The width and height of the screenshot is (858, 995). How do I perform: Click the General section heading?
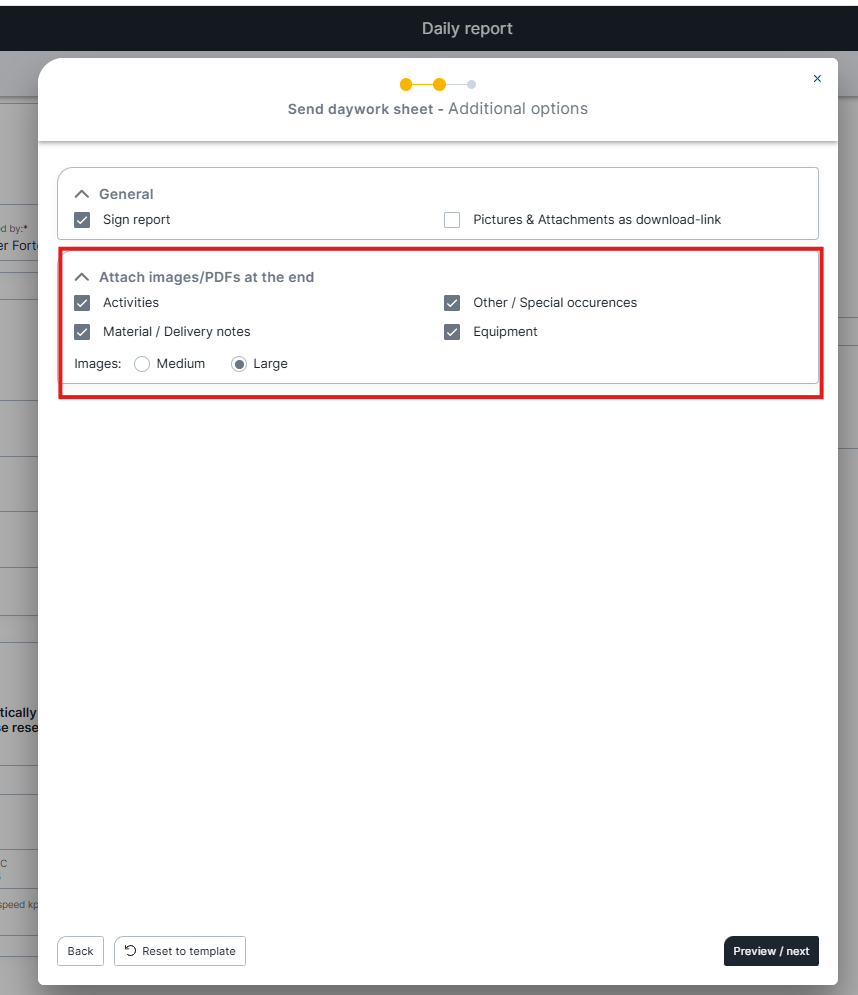point(126,194)
